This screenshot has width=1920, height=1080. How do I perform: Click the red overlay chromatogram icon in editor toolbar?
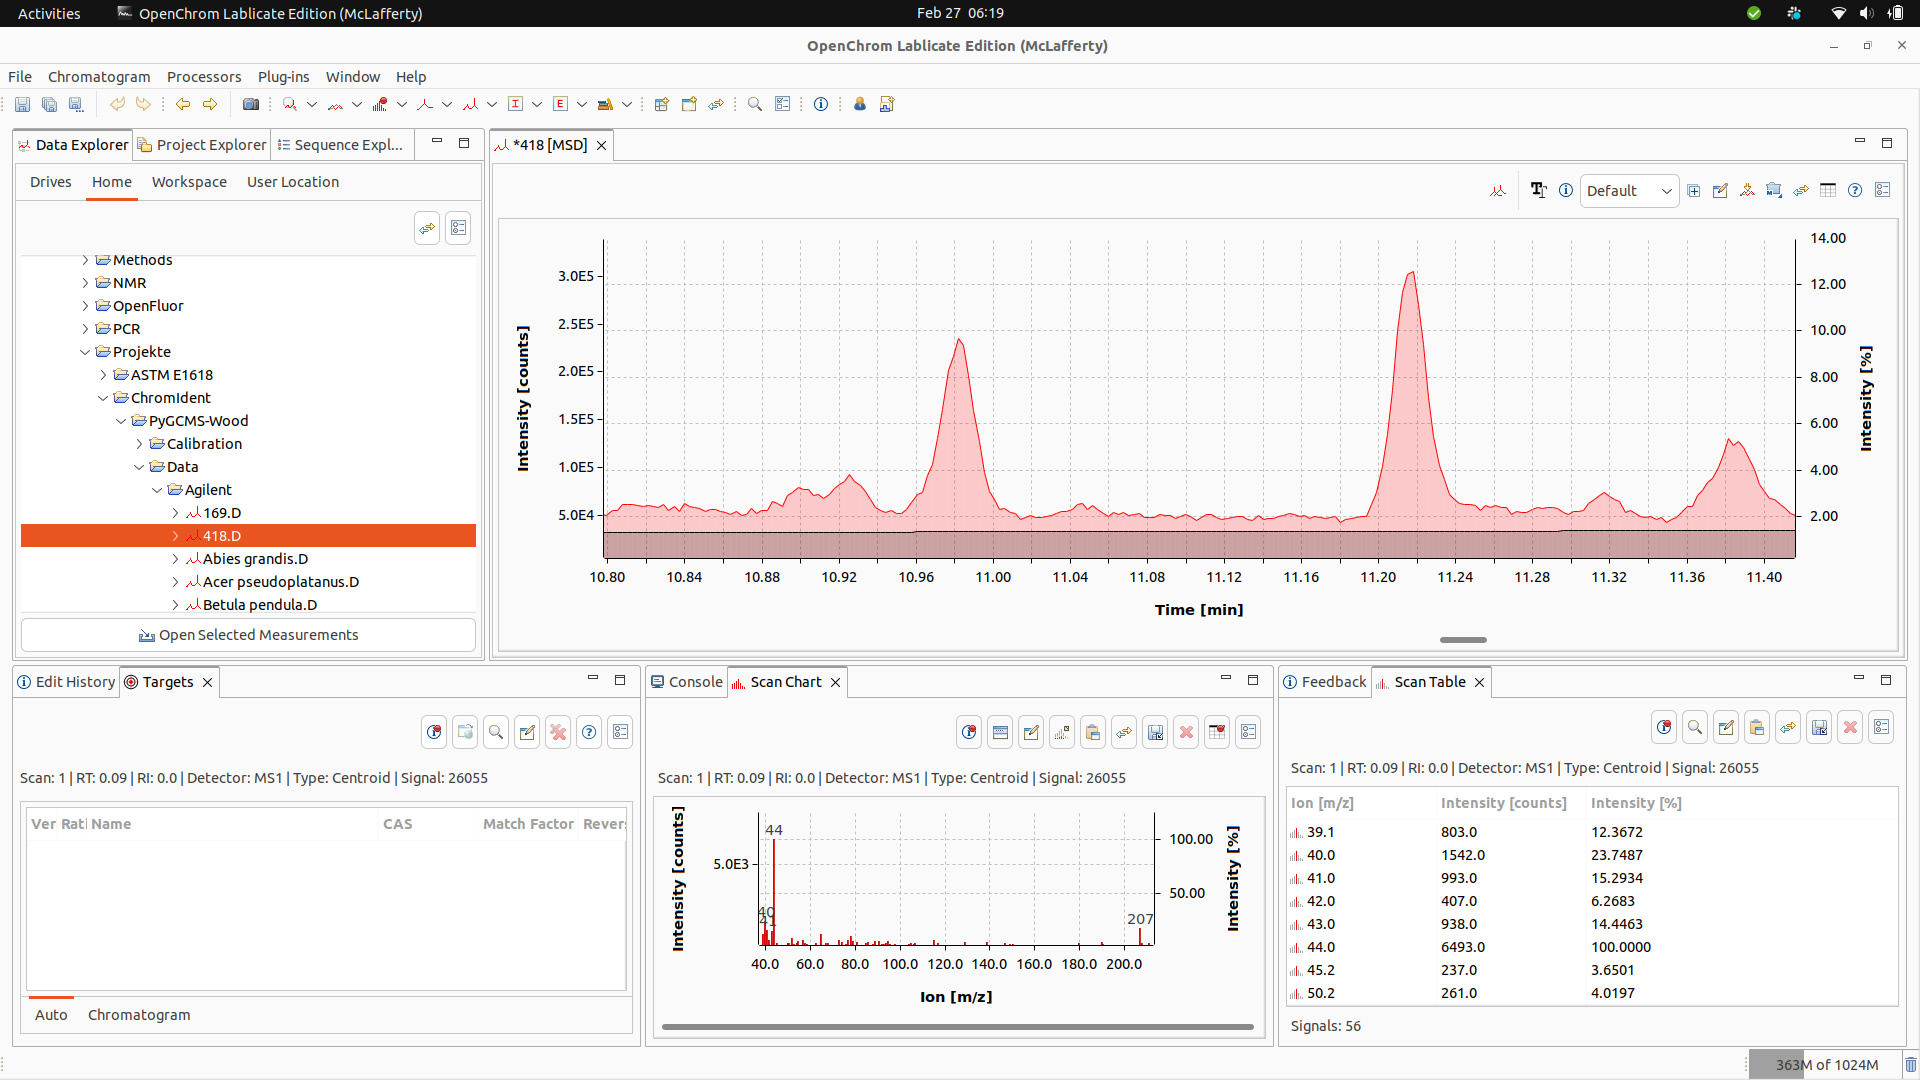[x=1497, y=190]
